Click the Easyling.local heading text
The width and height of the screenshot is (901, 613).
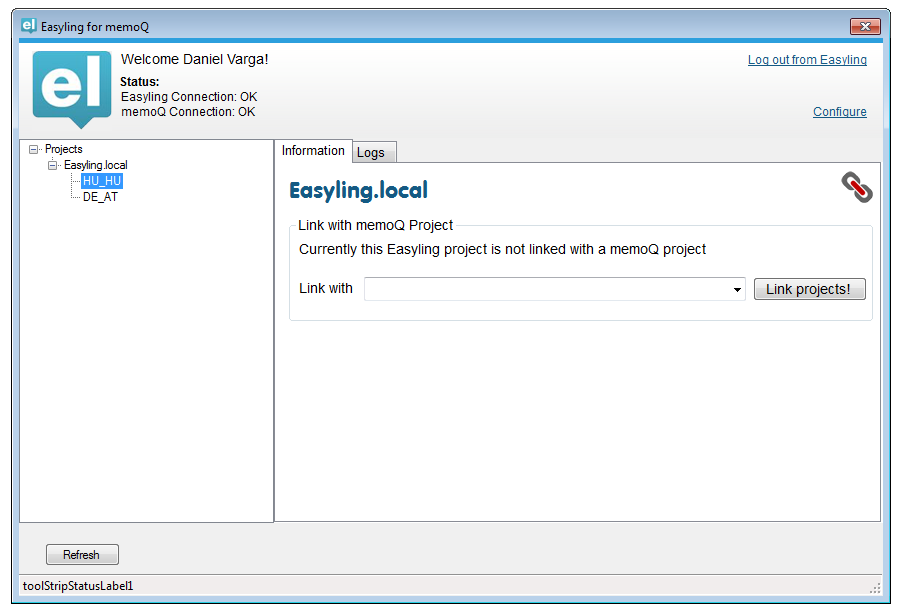coord(358,191)
